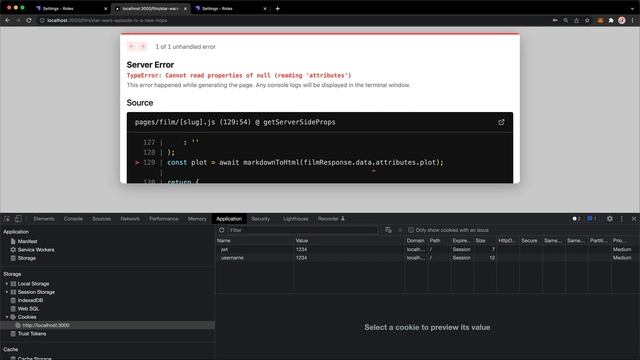Image resolution: width=640 pixels, height=360 pixels.
Task: Click in the cookies Filter input field
Action: [302, 230]
